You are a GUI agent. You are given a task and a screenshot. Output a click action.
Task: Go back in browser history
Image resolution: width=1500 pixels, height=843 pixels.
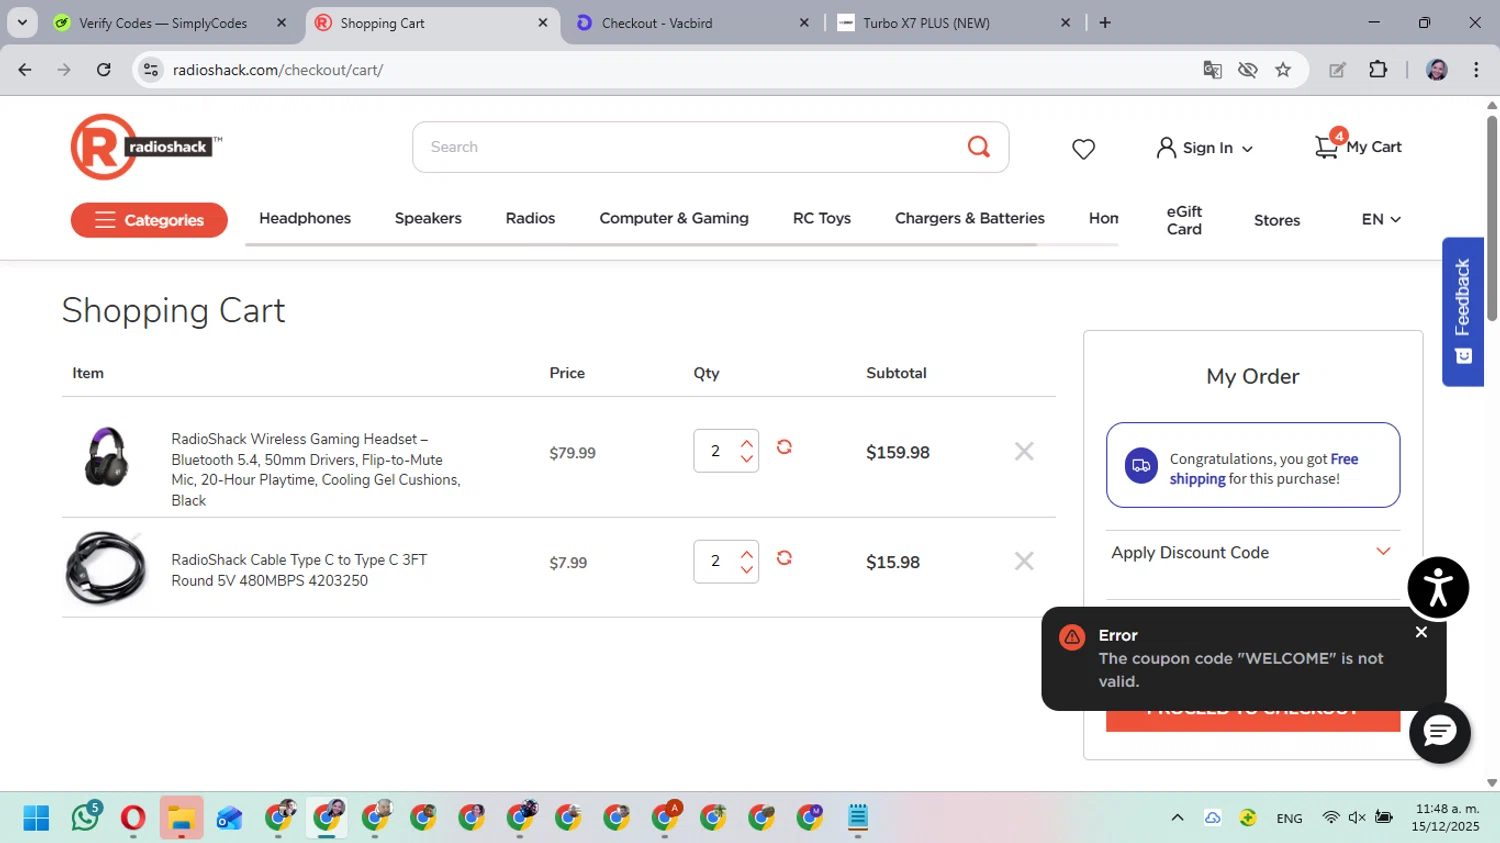tap(25, 69)
